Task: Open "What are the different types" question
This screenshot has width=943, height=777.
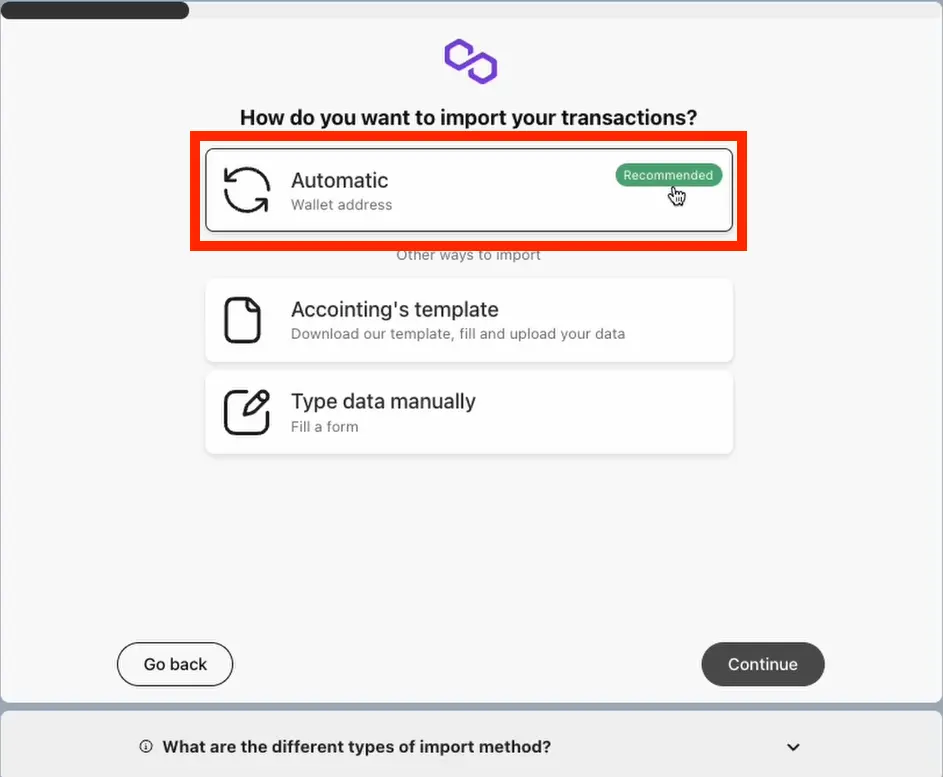Action: pos(356,747)
